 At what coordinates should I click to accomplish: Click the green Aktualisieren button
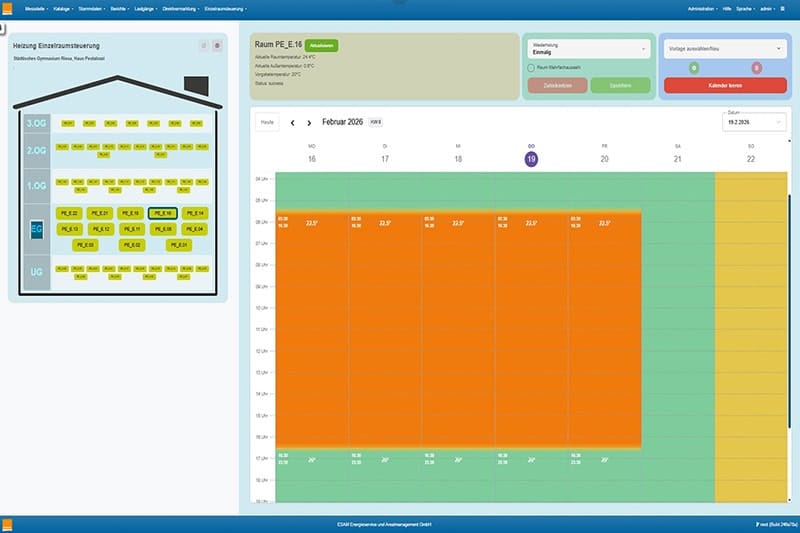(x=323, y=46)
